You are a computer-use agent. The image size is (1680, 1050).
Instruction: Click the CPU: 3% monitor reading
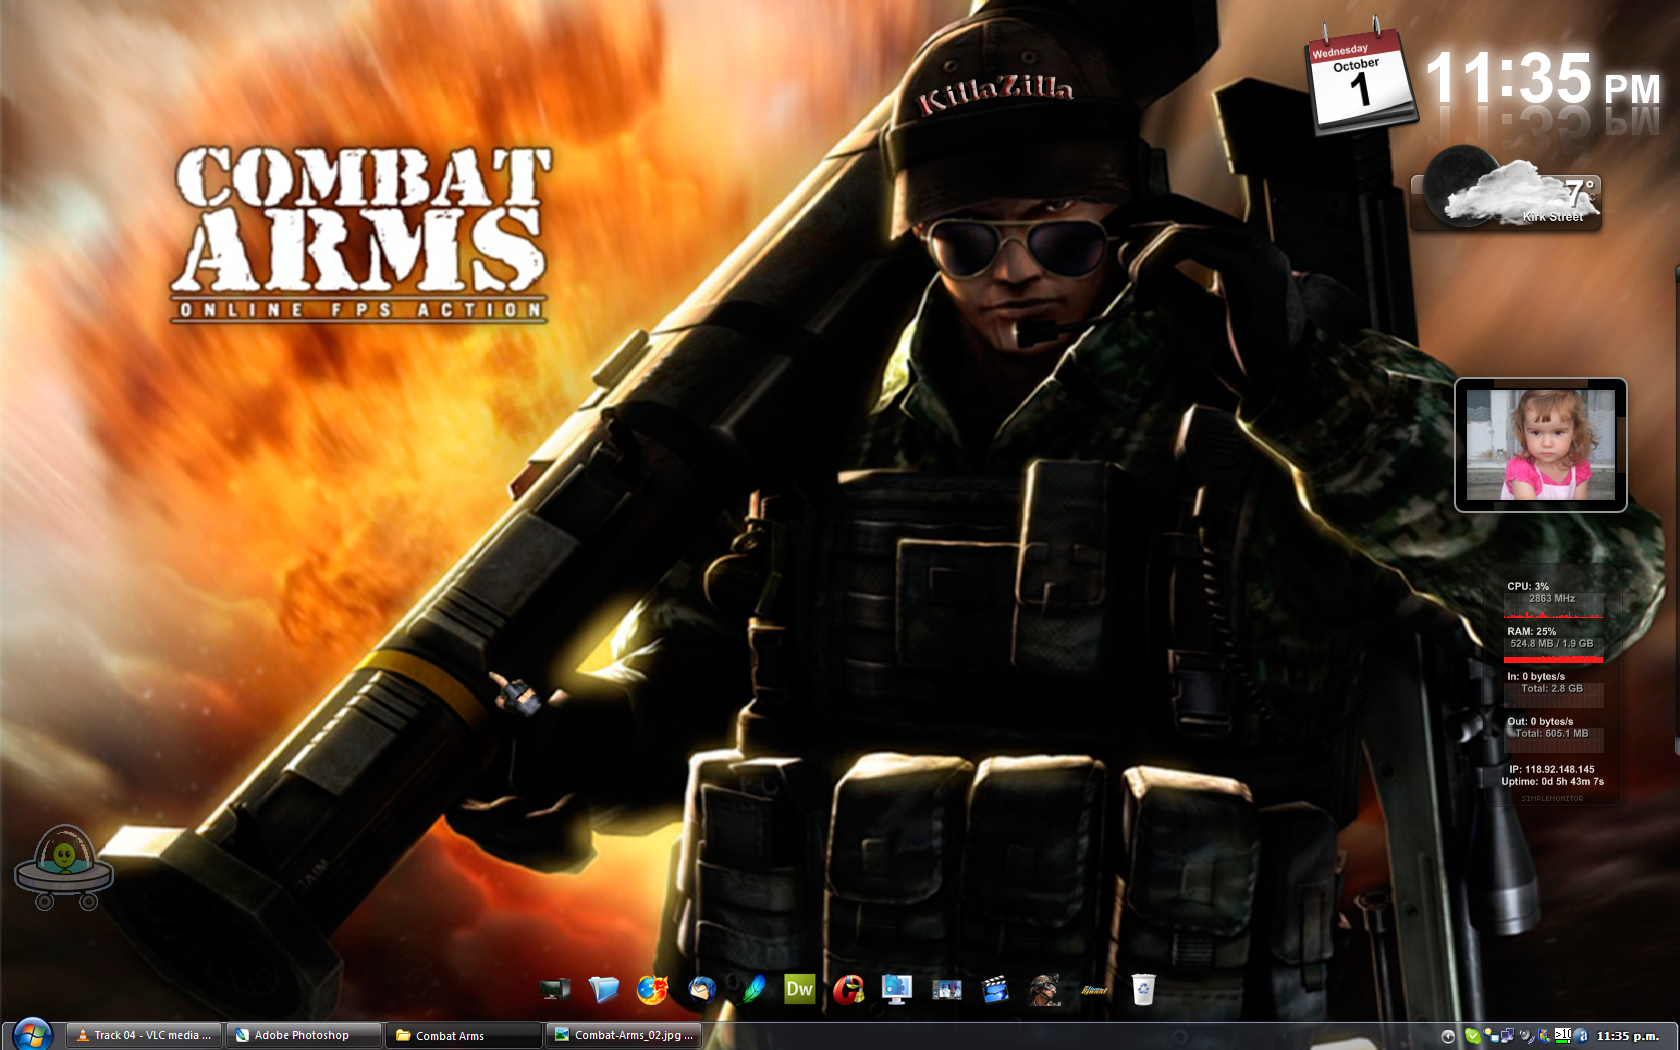coord(1528,586)
